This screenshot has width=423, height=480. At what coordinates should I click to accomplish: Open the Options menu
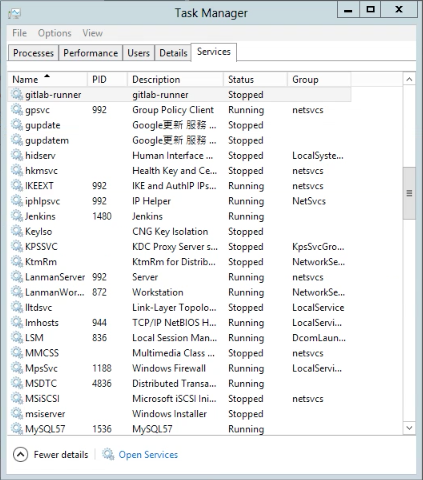[55, 33]
